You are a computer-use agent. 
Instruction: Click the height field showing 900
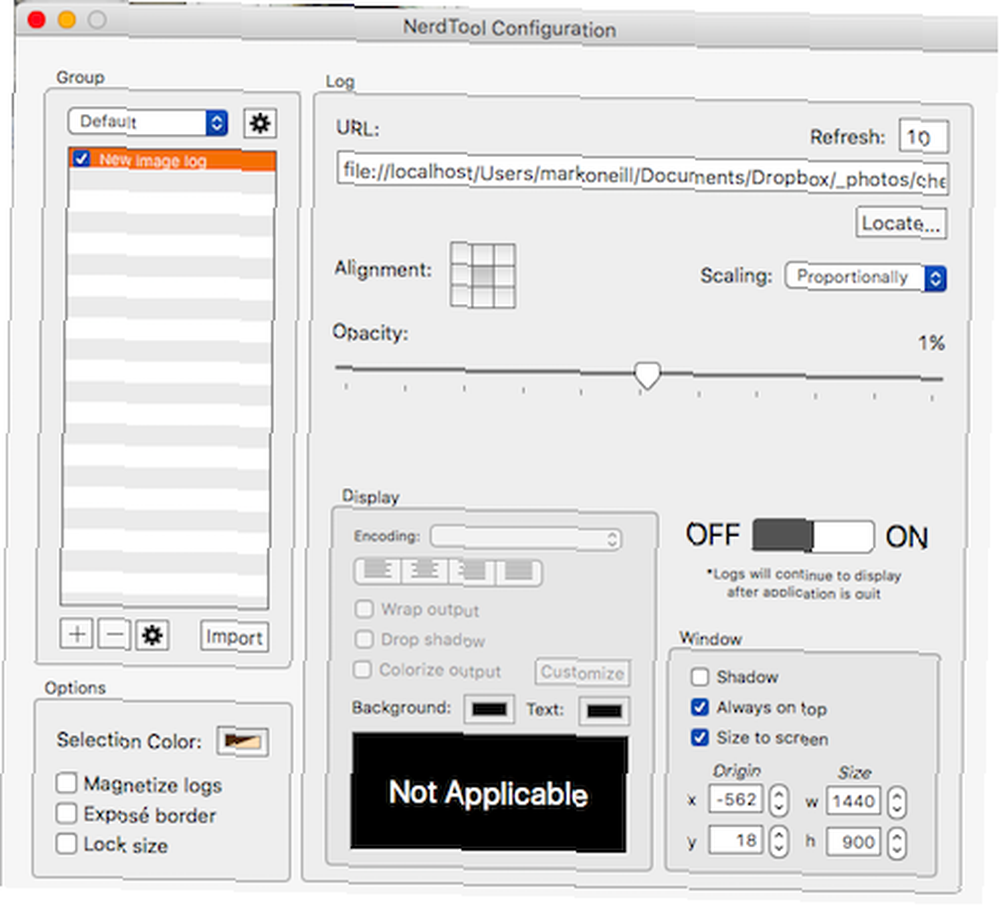[x=853, y=842]
